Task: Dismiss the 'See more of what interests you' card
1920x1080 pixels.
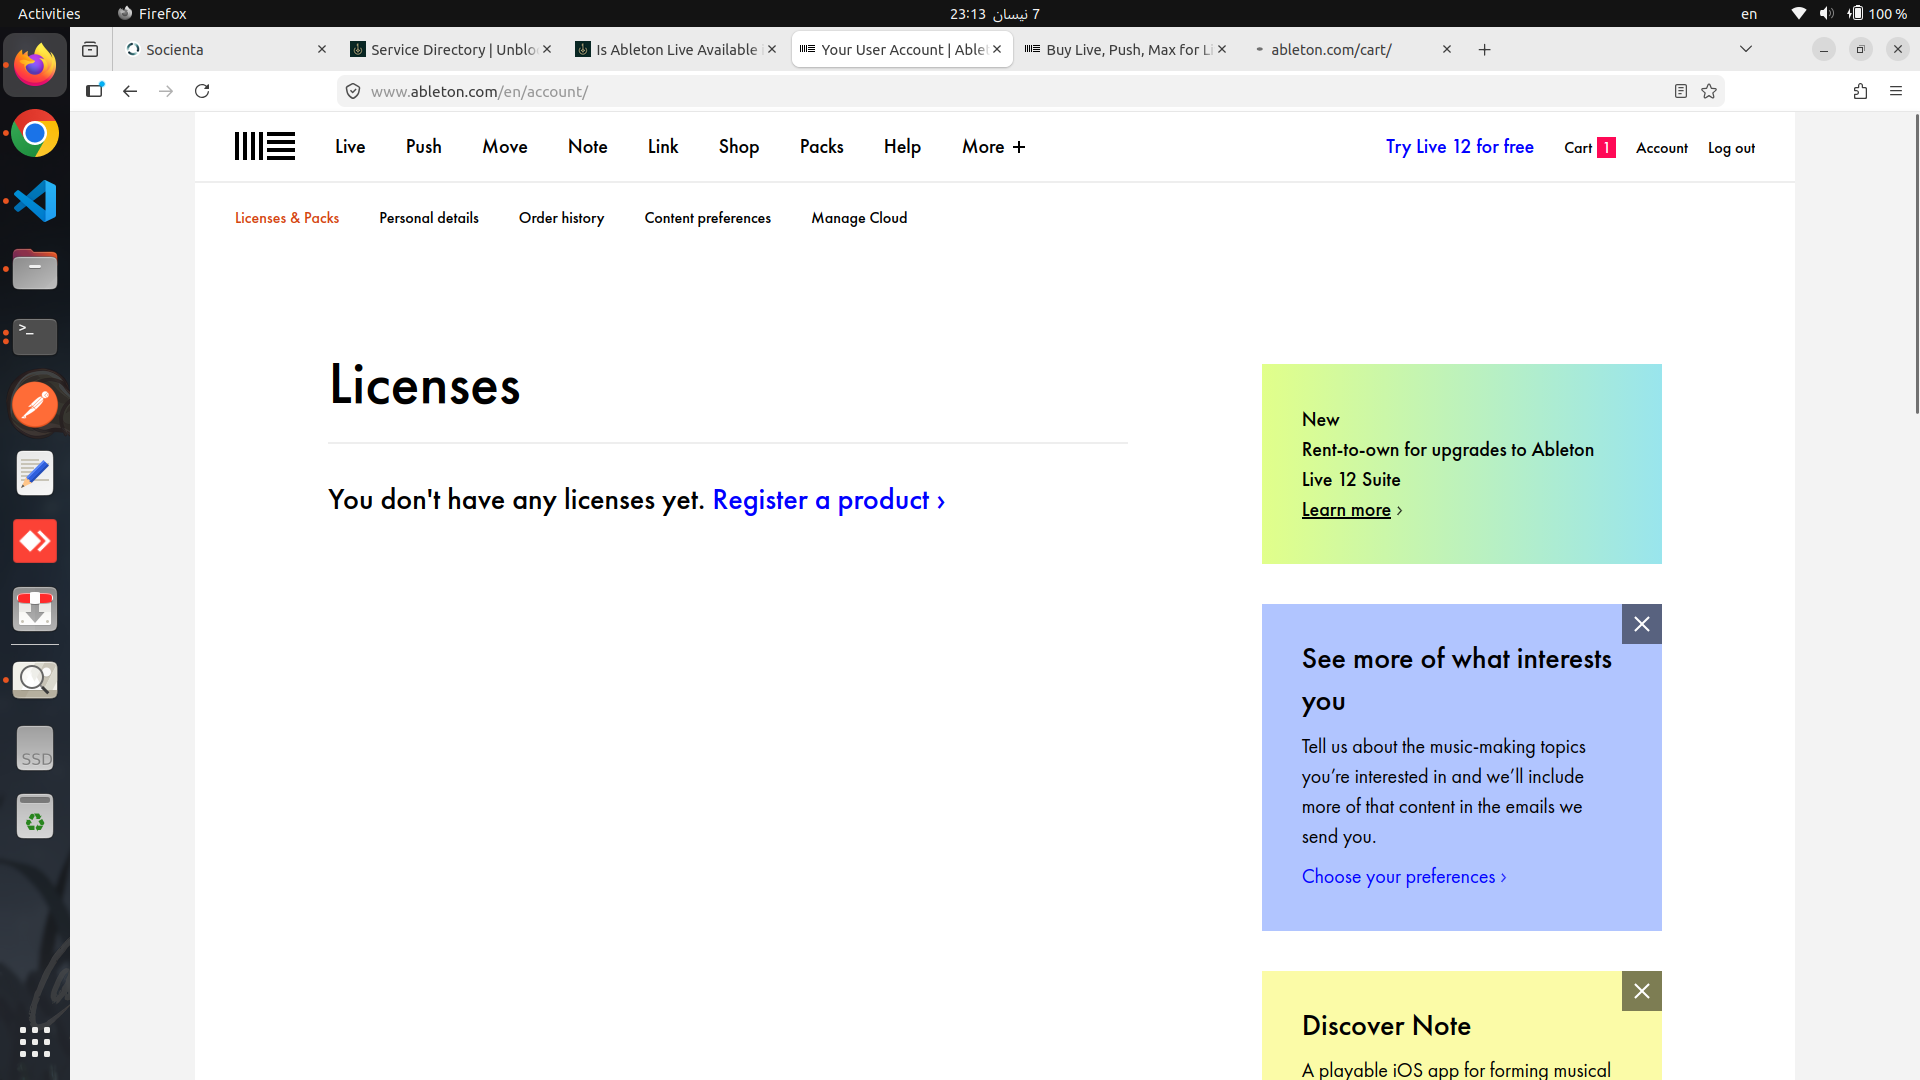Action: pyautogui.click(x=1641, y=624)
